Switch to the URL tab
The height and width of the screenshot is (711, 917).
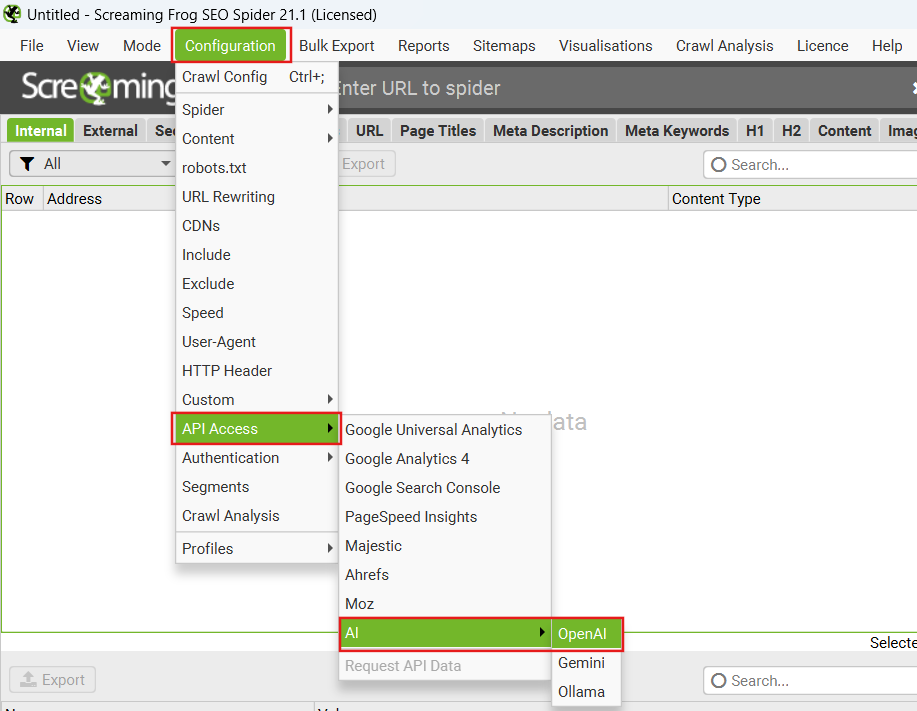click(370, 130)
